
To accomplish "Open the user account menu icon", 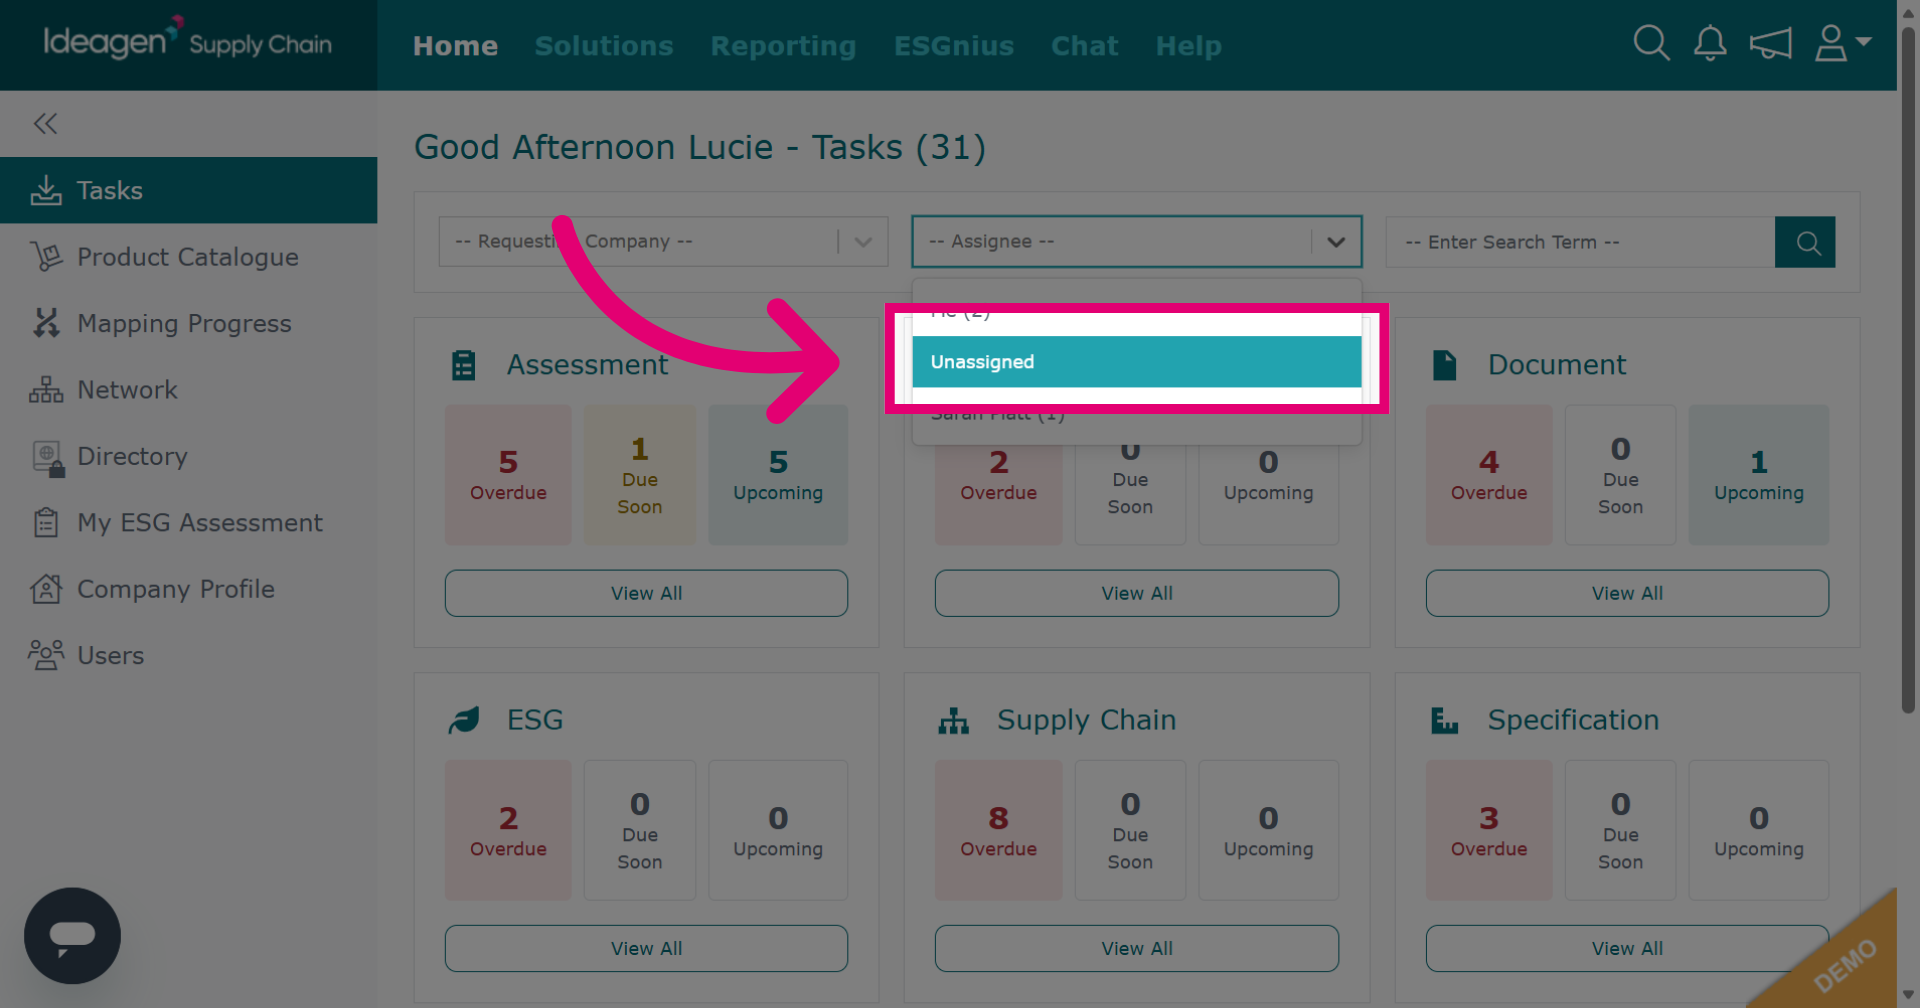I will click(x=1831, y=43).
